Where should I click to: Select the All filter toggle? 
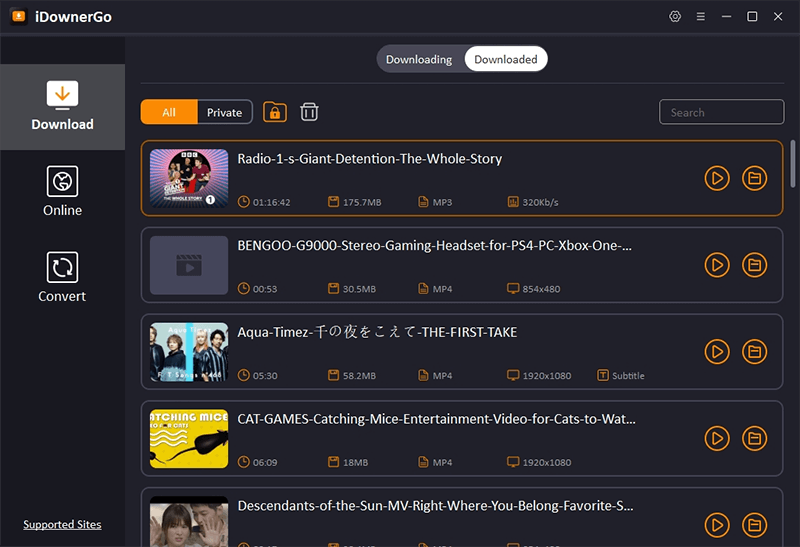(x=169, y=112)
